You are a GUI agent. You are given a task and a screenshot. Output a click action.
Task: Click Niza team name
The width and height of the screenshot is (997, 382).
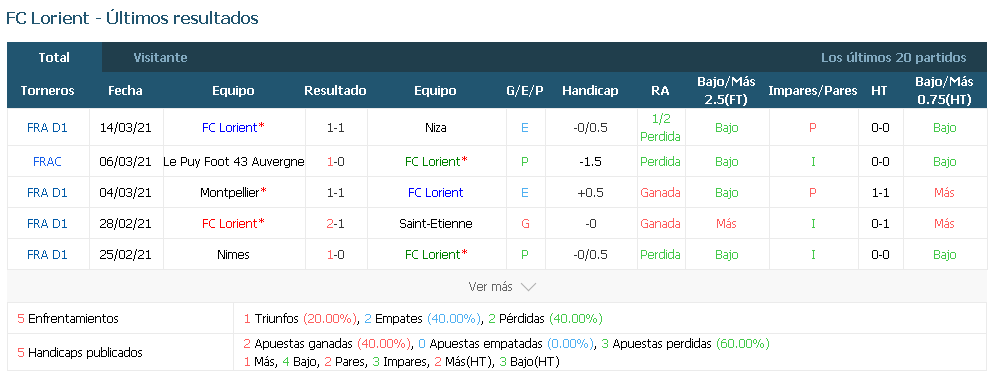tap(436, 127)
